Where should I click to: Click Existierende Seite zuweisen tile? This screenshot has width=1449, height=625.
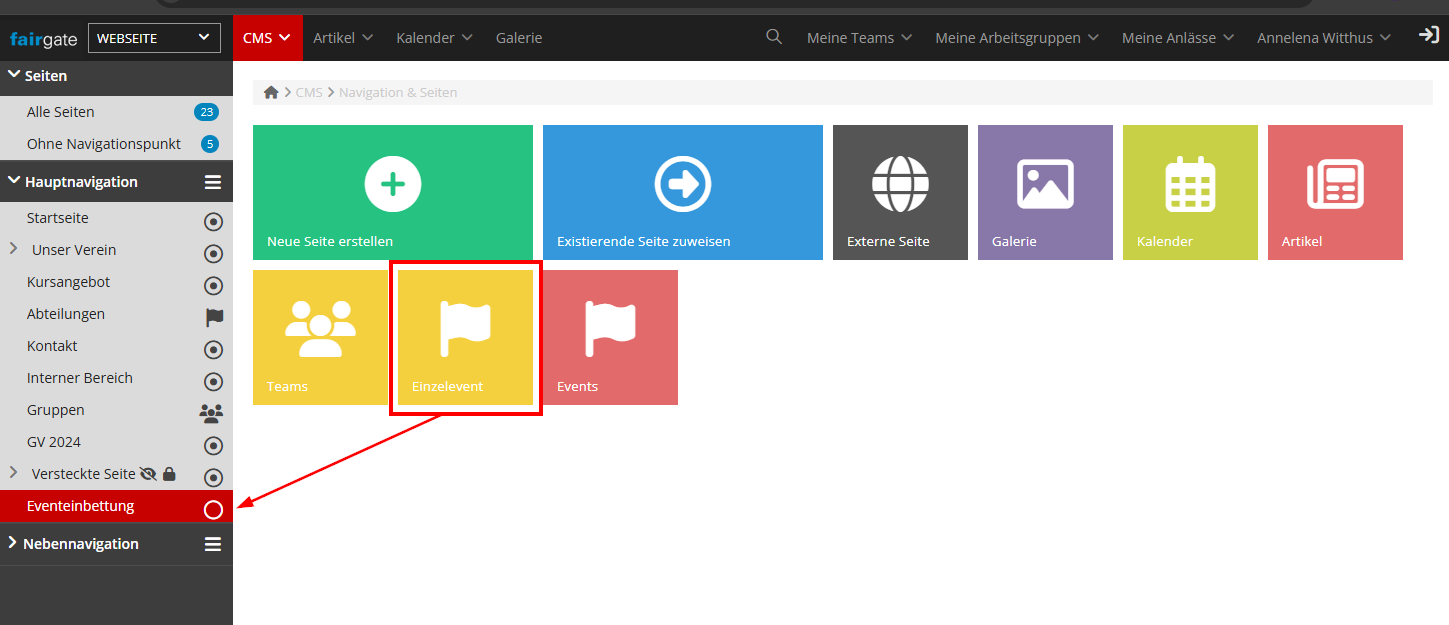point(682,192)
